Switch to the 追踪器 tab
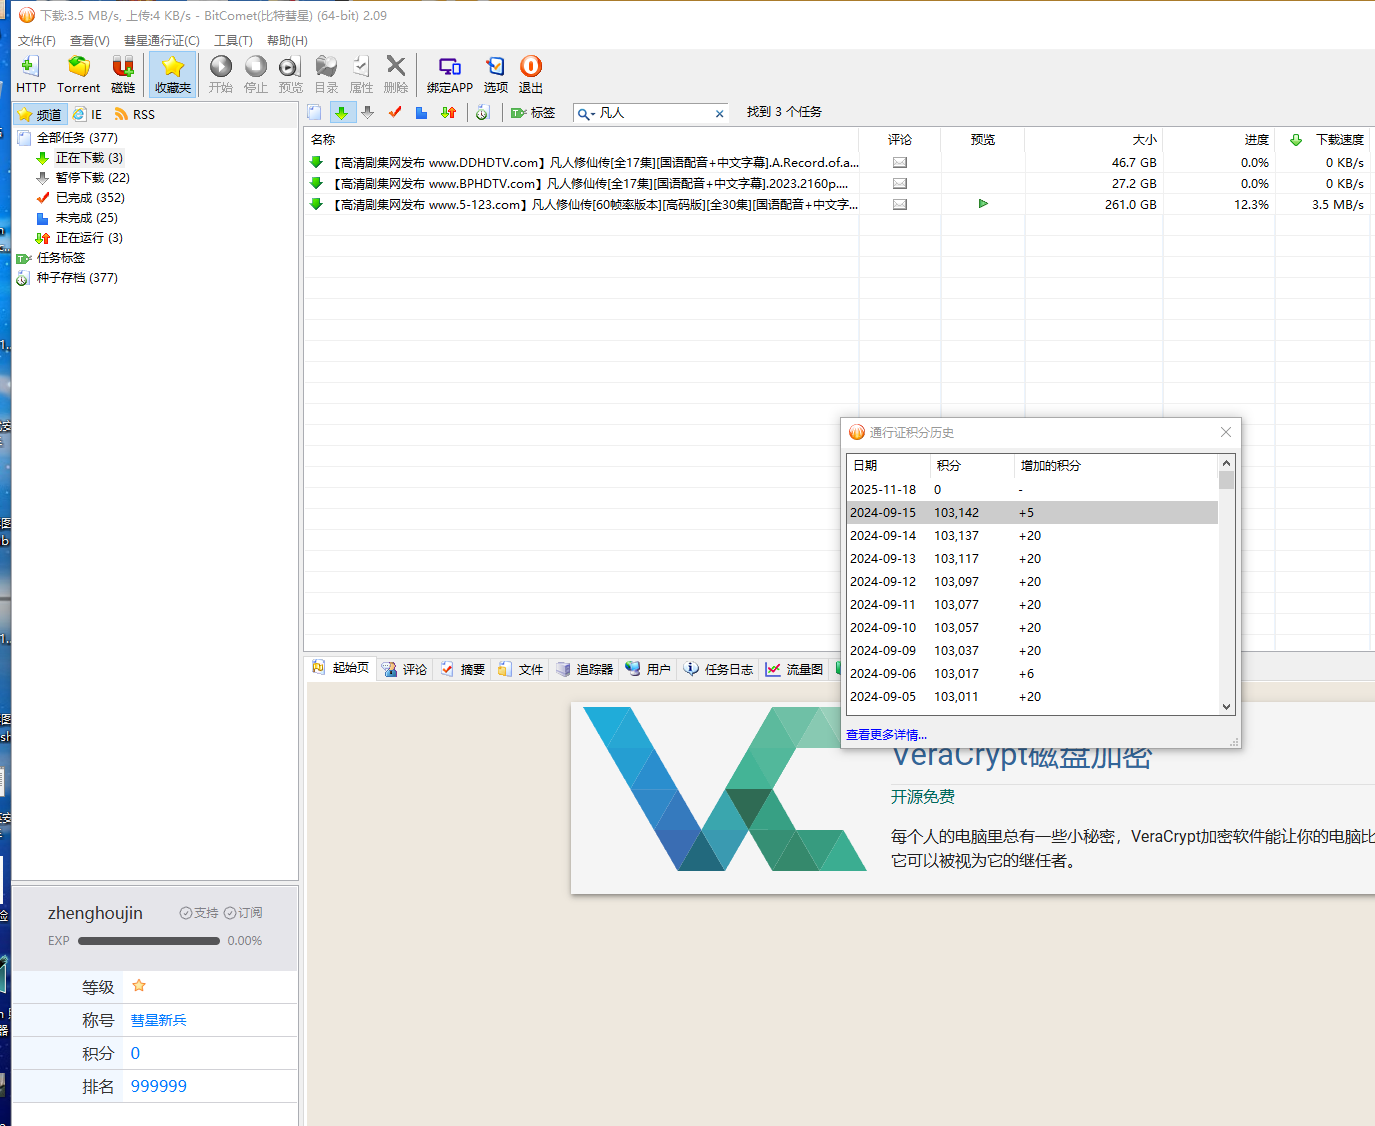This screenshot has width=1375, height=1126. coord(585,669)
